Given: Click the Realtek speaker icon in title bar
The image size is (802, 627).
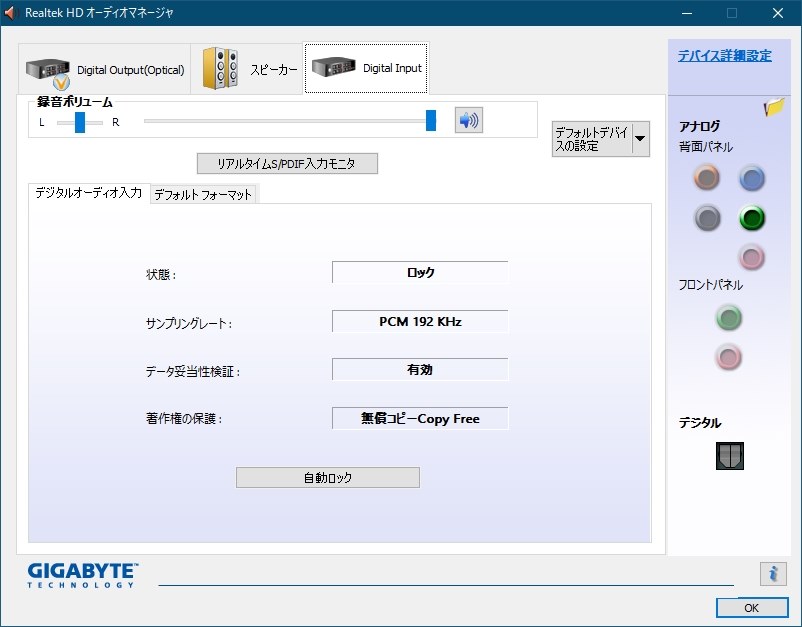Looking at the screenshot, I should [10, 12].
